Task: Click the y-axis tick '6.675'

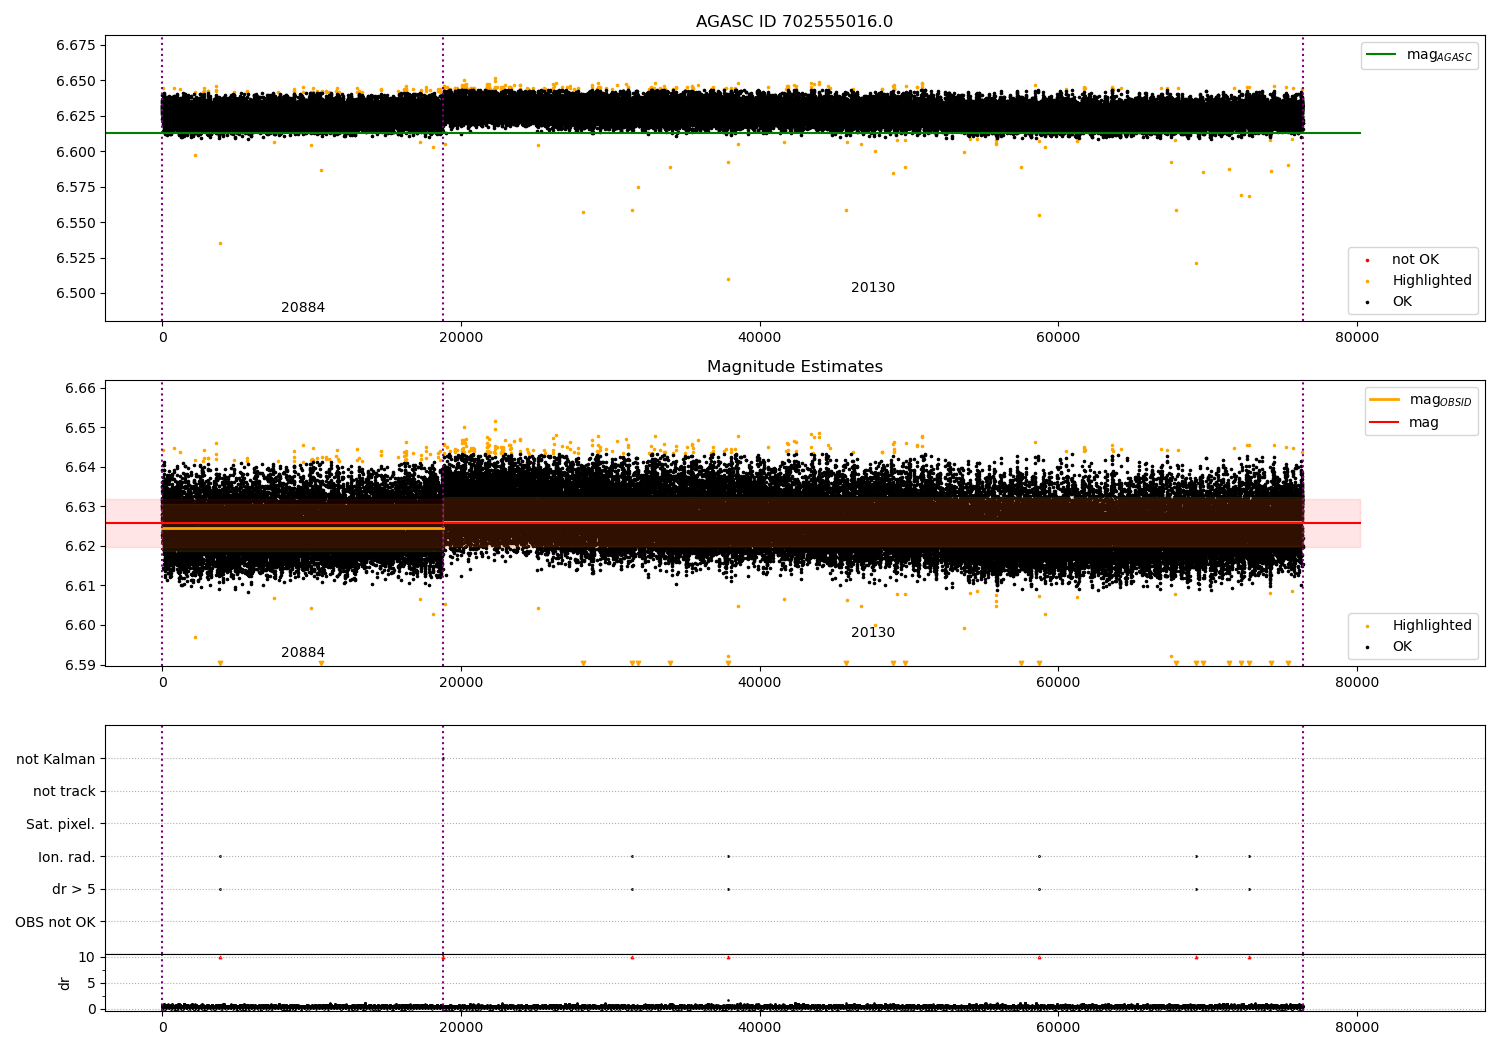Action: [76, 46]
